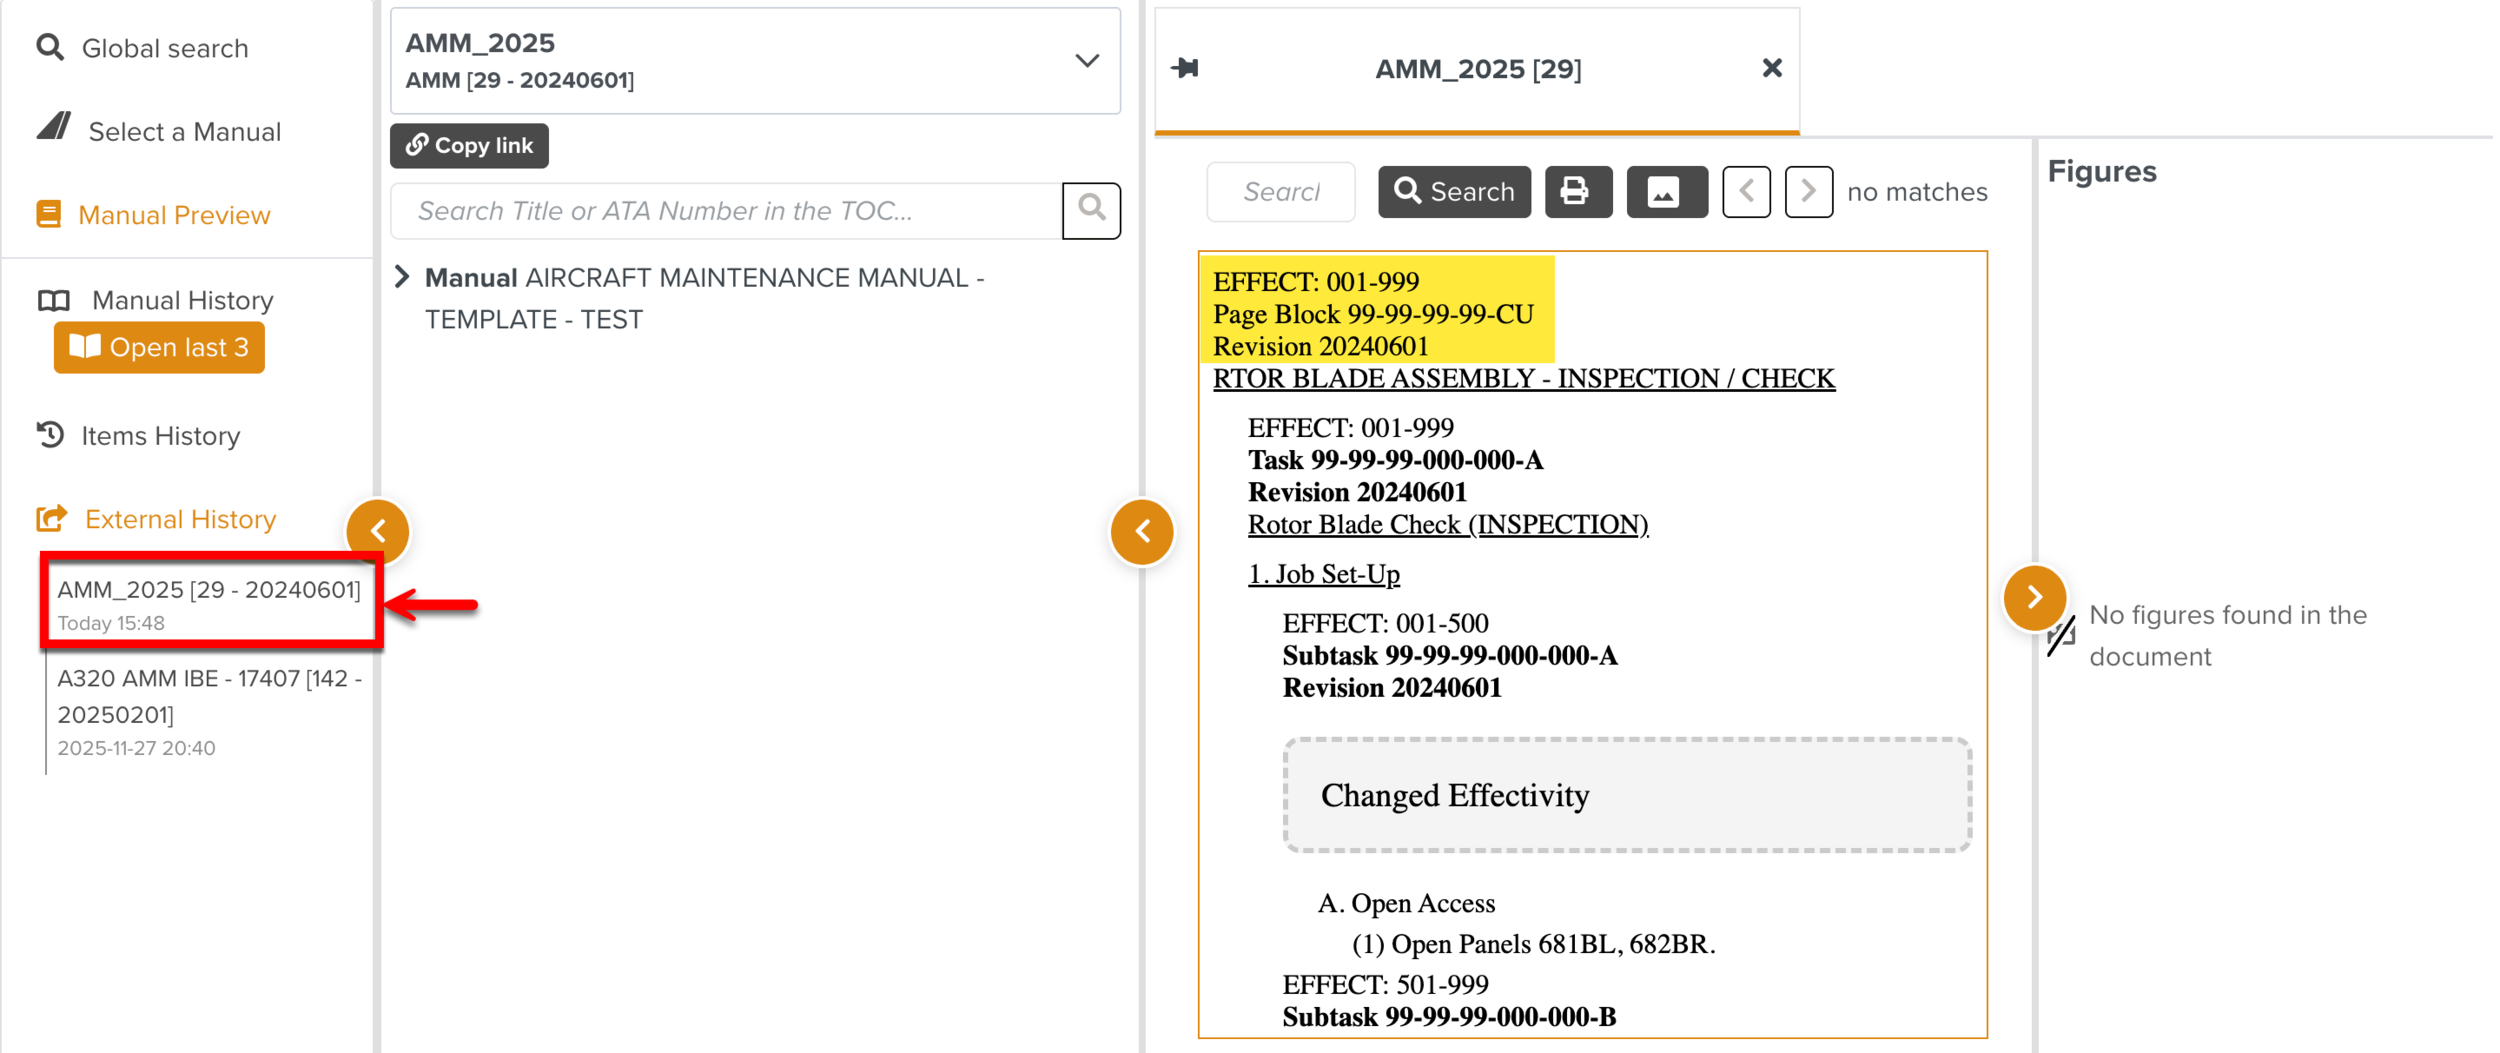The height and width of the screenshot is (1053, 2500).
Task: Click the dark Search button in viewer
Action: pos(1453,191)
